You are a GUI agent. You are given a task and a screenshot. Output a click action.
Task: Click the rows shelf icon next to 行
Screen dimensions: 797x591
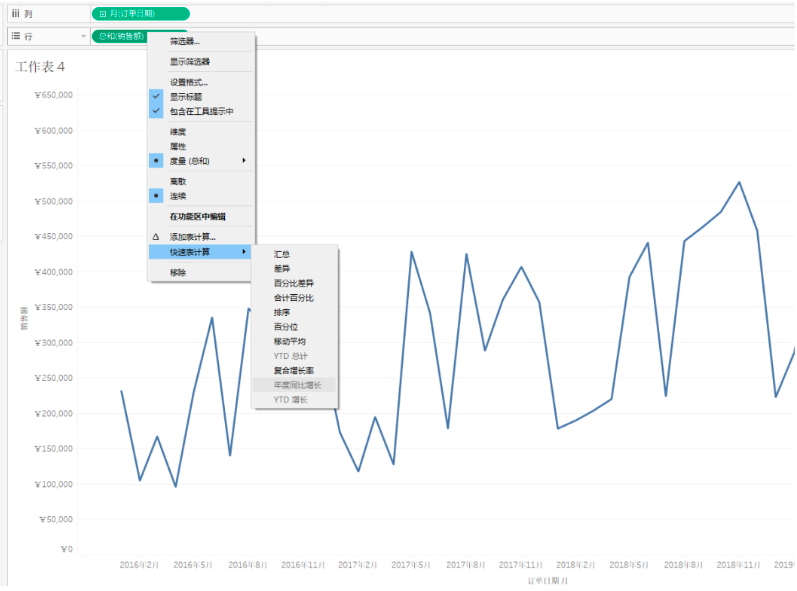point(15,36)
